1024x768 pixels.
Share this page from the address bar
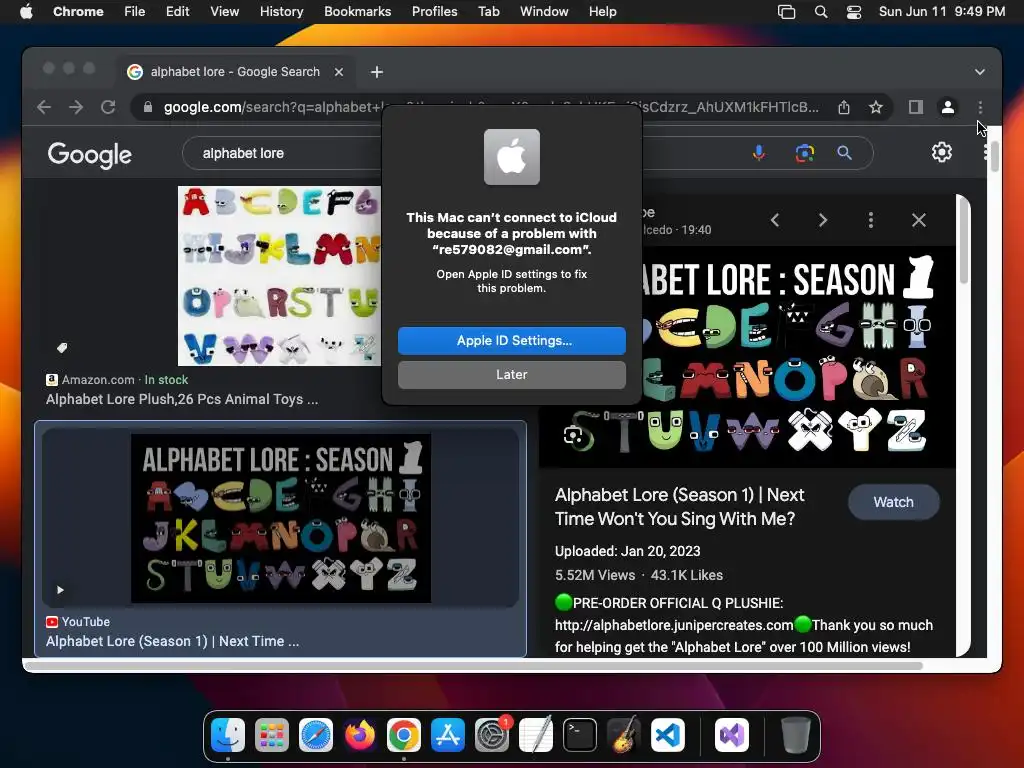[x=844, y=107]
